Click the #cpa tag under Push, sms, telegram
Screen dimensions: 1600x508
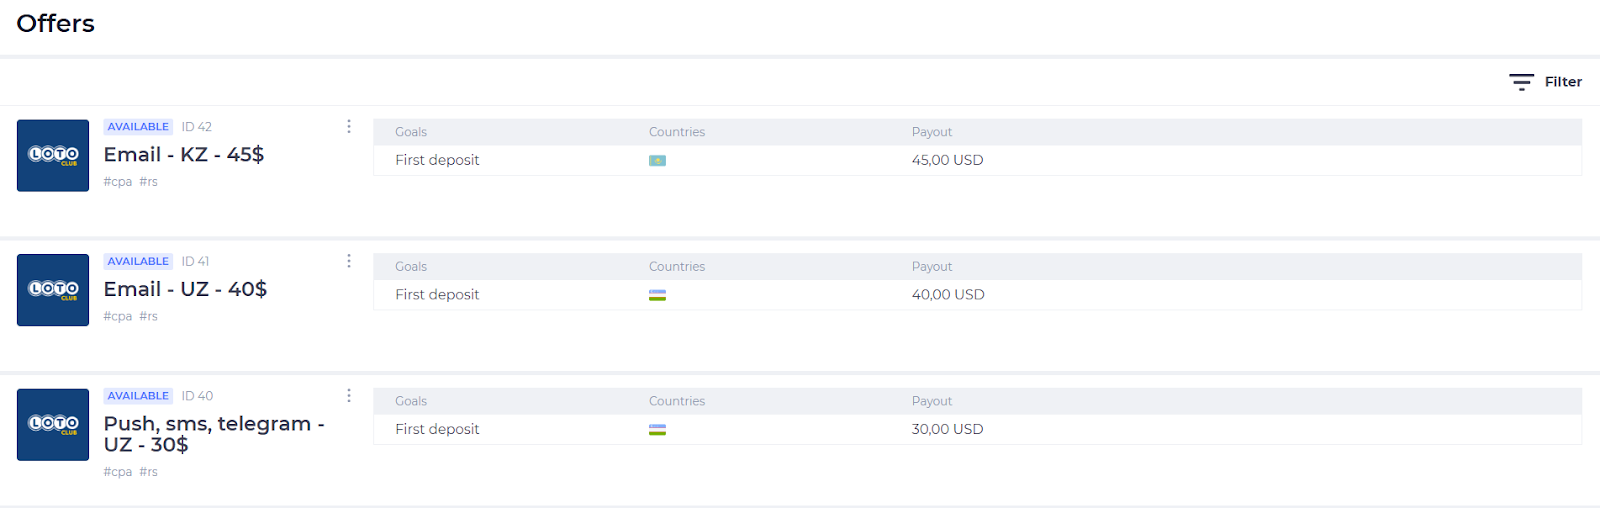tap(118, 472)
